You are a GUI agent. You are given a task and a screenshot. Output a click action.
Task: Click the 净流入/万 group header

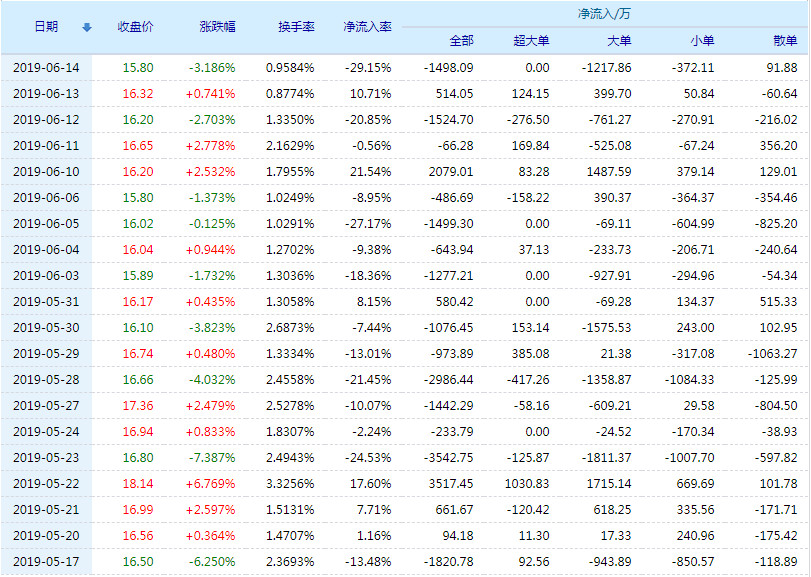coord(604,14)
